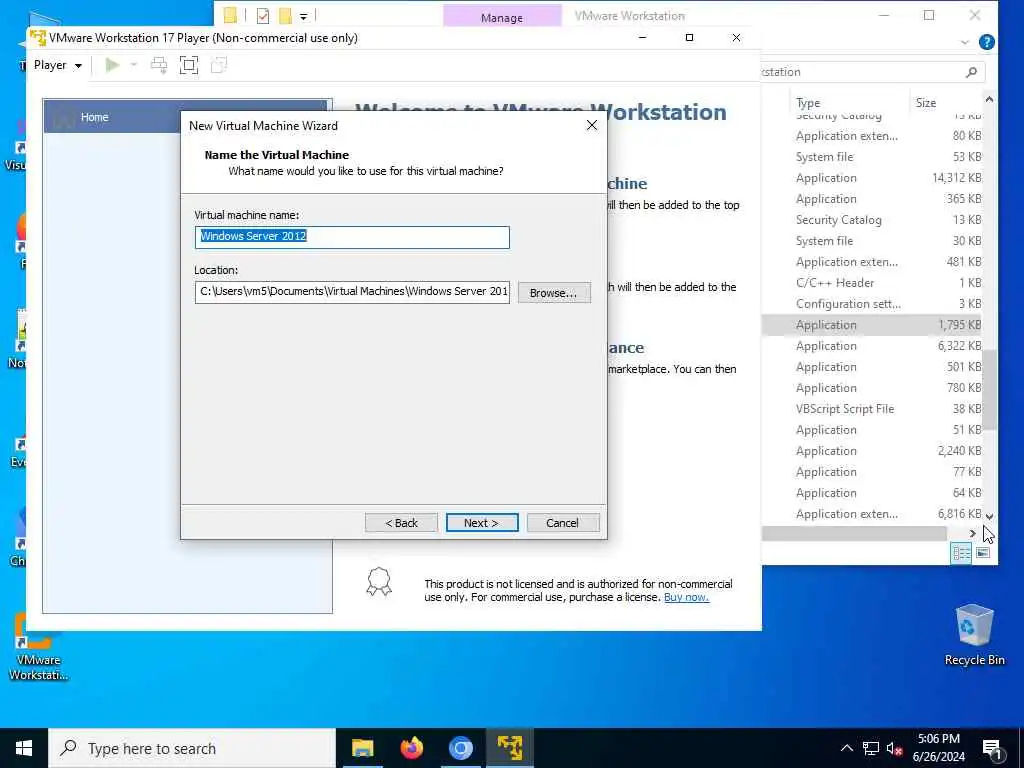Screen dimensions: 1024x768
Task: Open the power options dropdown arrow beside play
Action: point(134,65)
